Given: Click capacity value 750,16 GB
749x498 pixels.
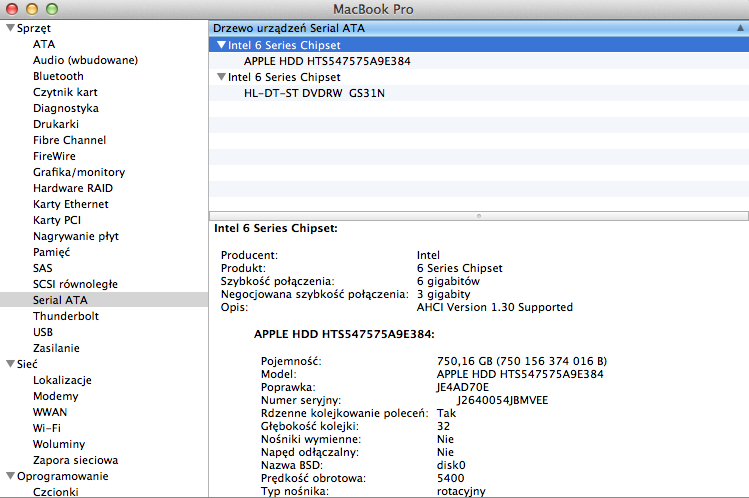Looking at the screenshot, I should [464, 361].
